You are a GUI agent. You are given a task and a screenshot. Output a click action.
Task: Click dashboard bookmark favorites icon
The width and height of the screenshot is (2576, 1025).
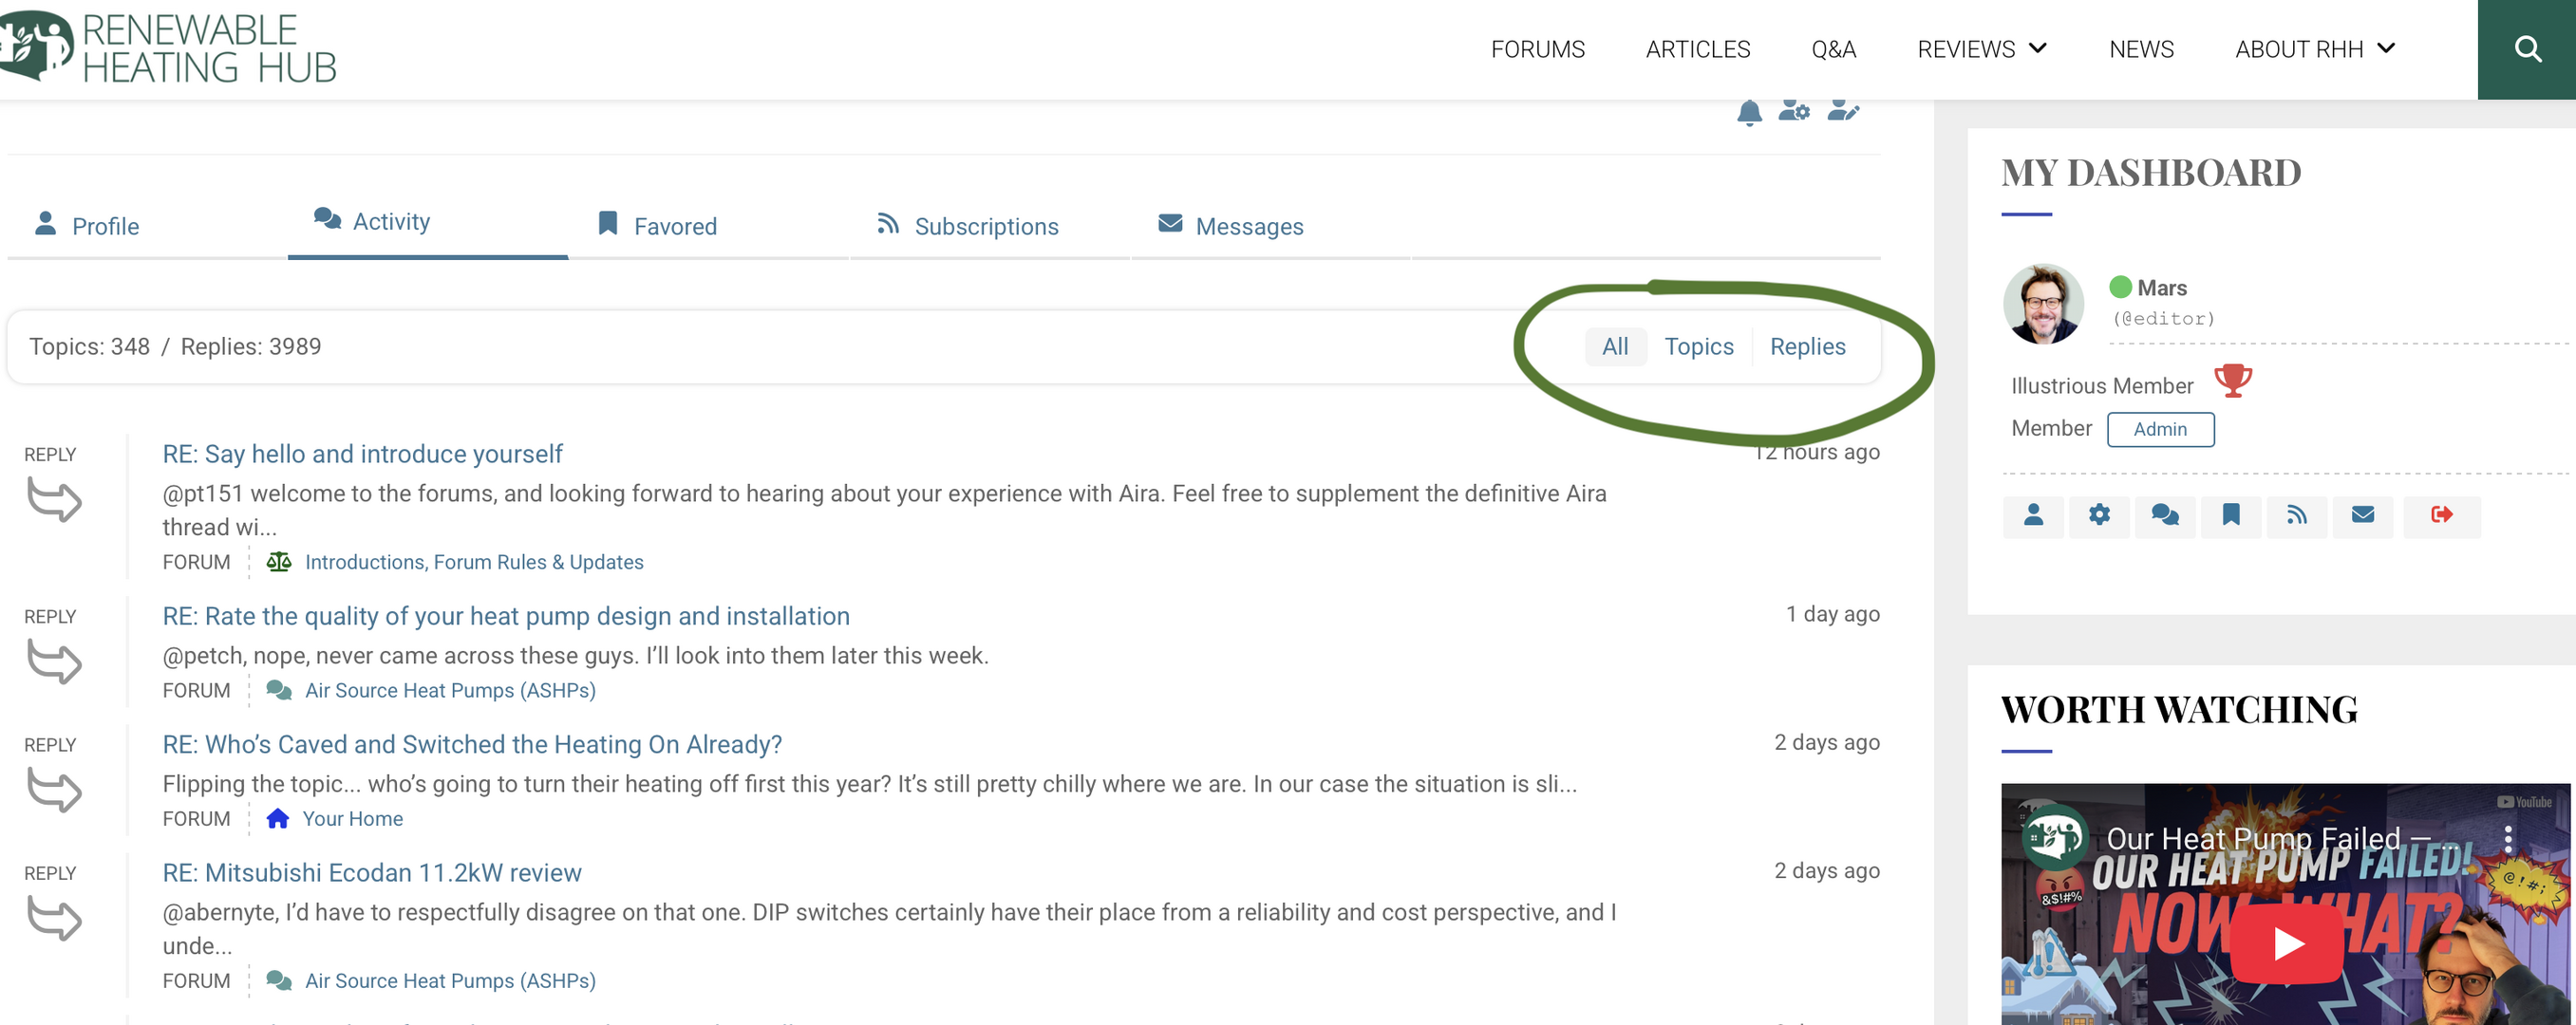click(2230, 515)
